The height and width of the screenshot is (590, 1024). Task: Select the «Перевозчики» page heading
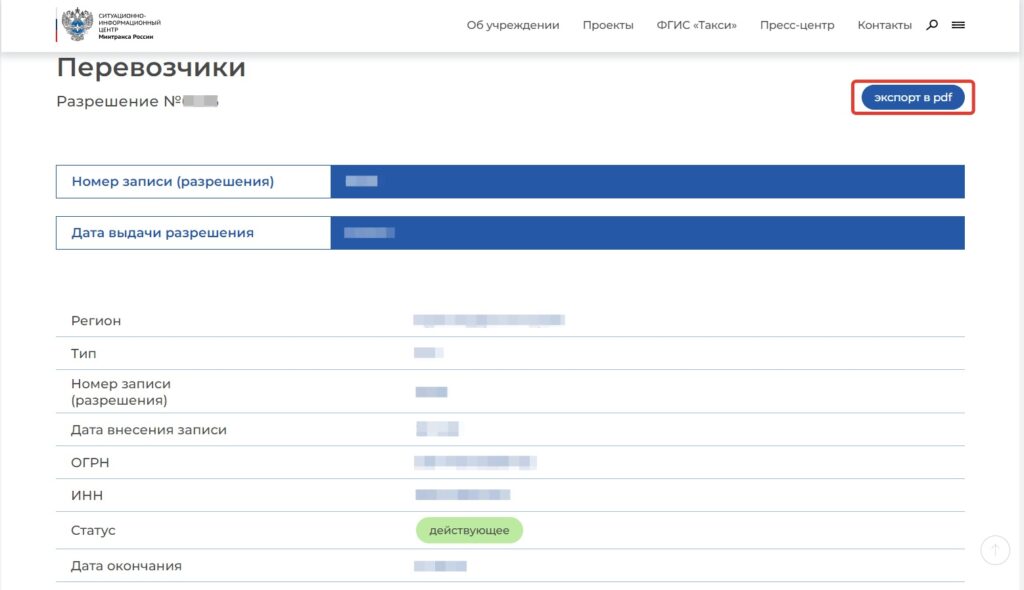[151, 68]
